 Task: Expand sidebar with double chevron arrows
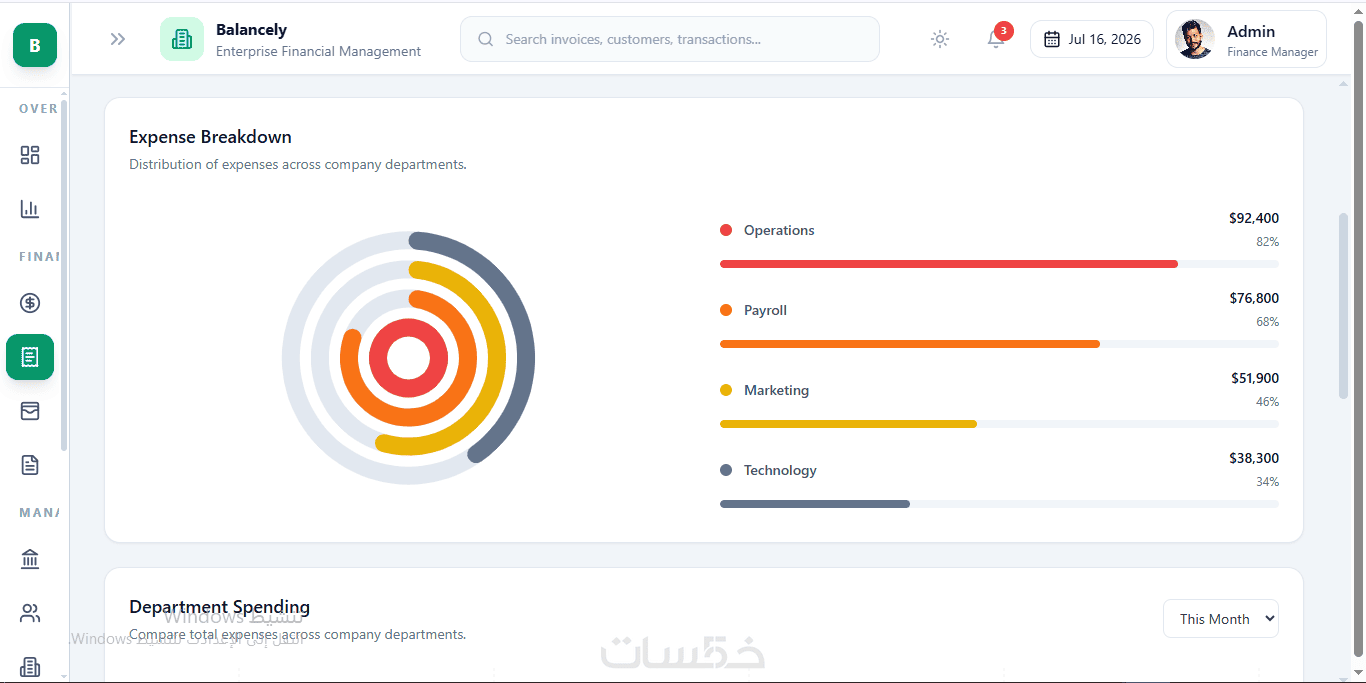pos(118,39)
